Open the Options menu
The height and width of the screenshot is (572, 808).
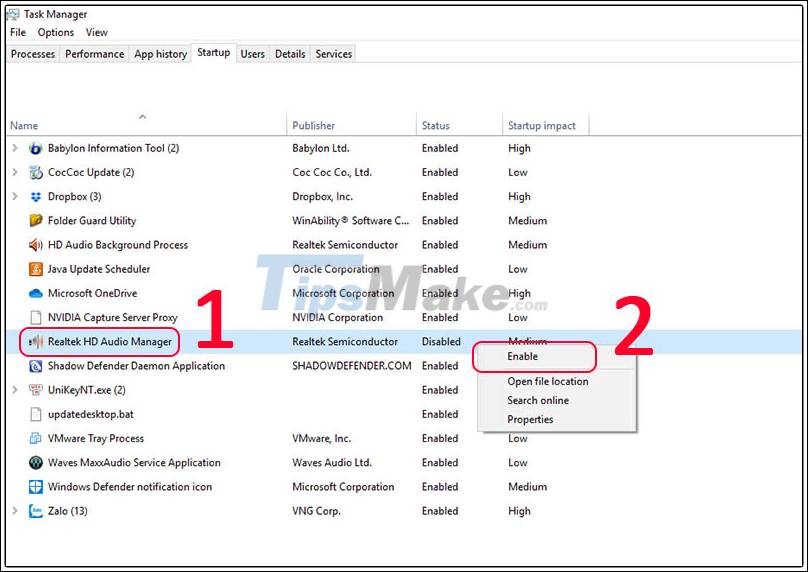tap(56, 32)
